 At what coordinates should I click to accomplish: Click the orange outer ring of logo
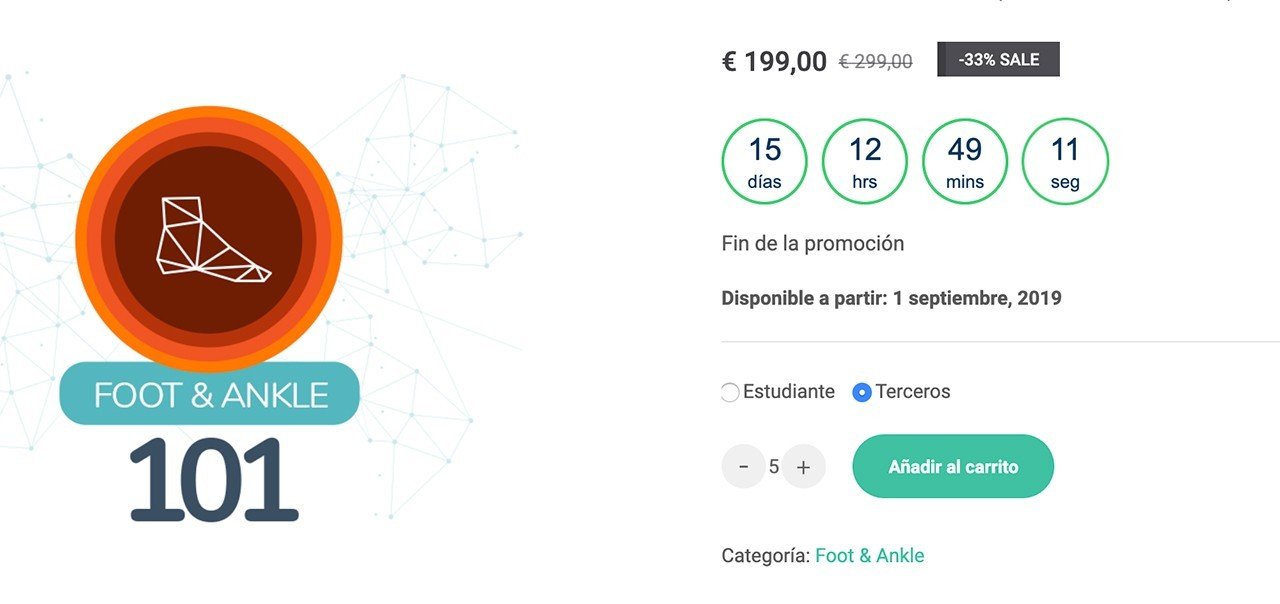(88, 240)
